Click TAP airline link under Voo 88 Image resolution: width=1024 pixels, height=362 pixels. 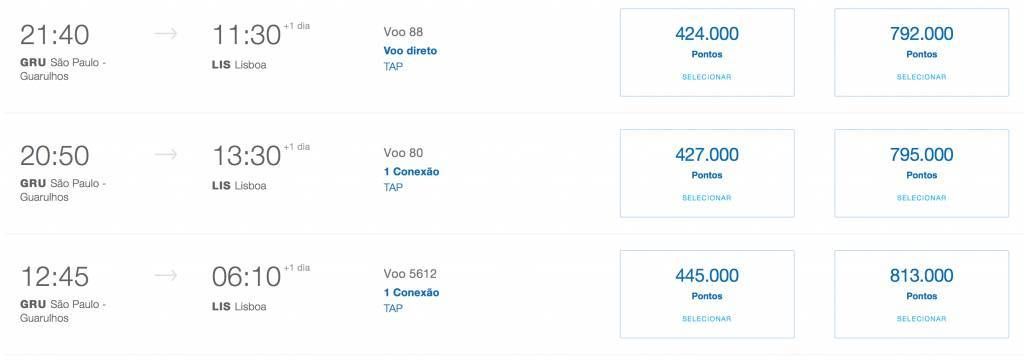[393, 66]
